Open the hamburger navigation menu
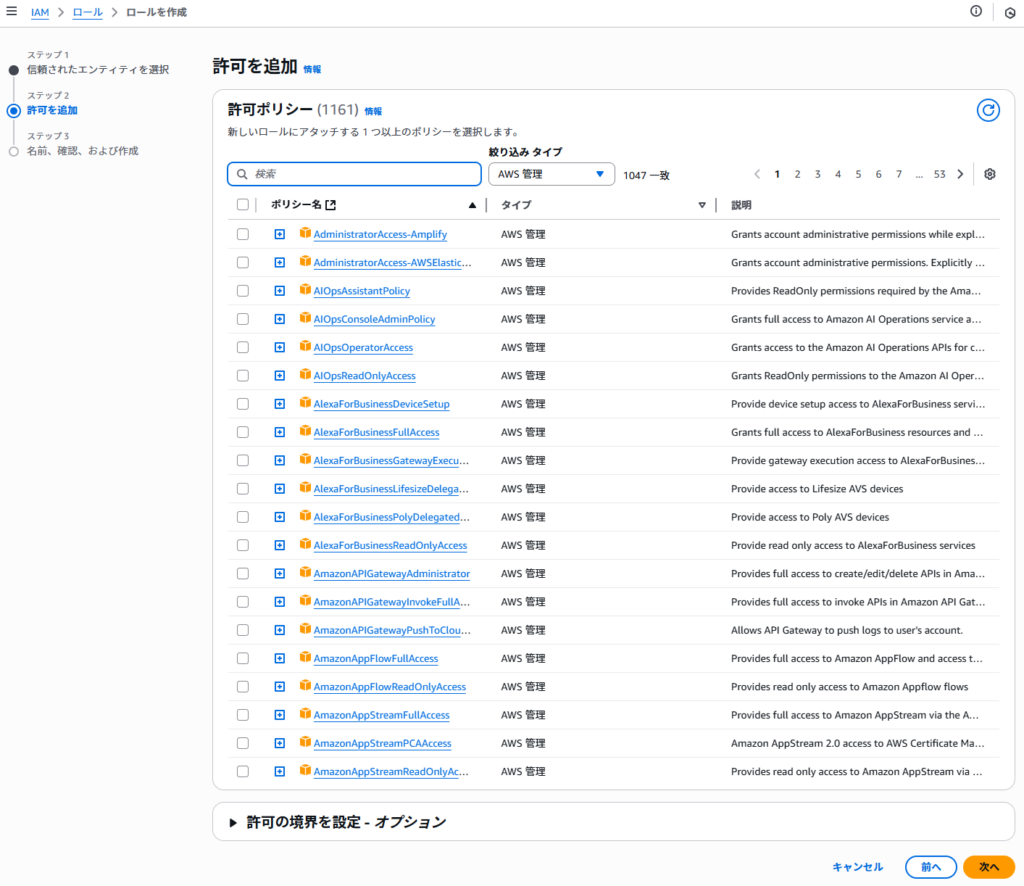This screenshot has width=1024, height=886. [11, 11]
